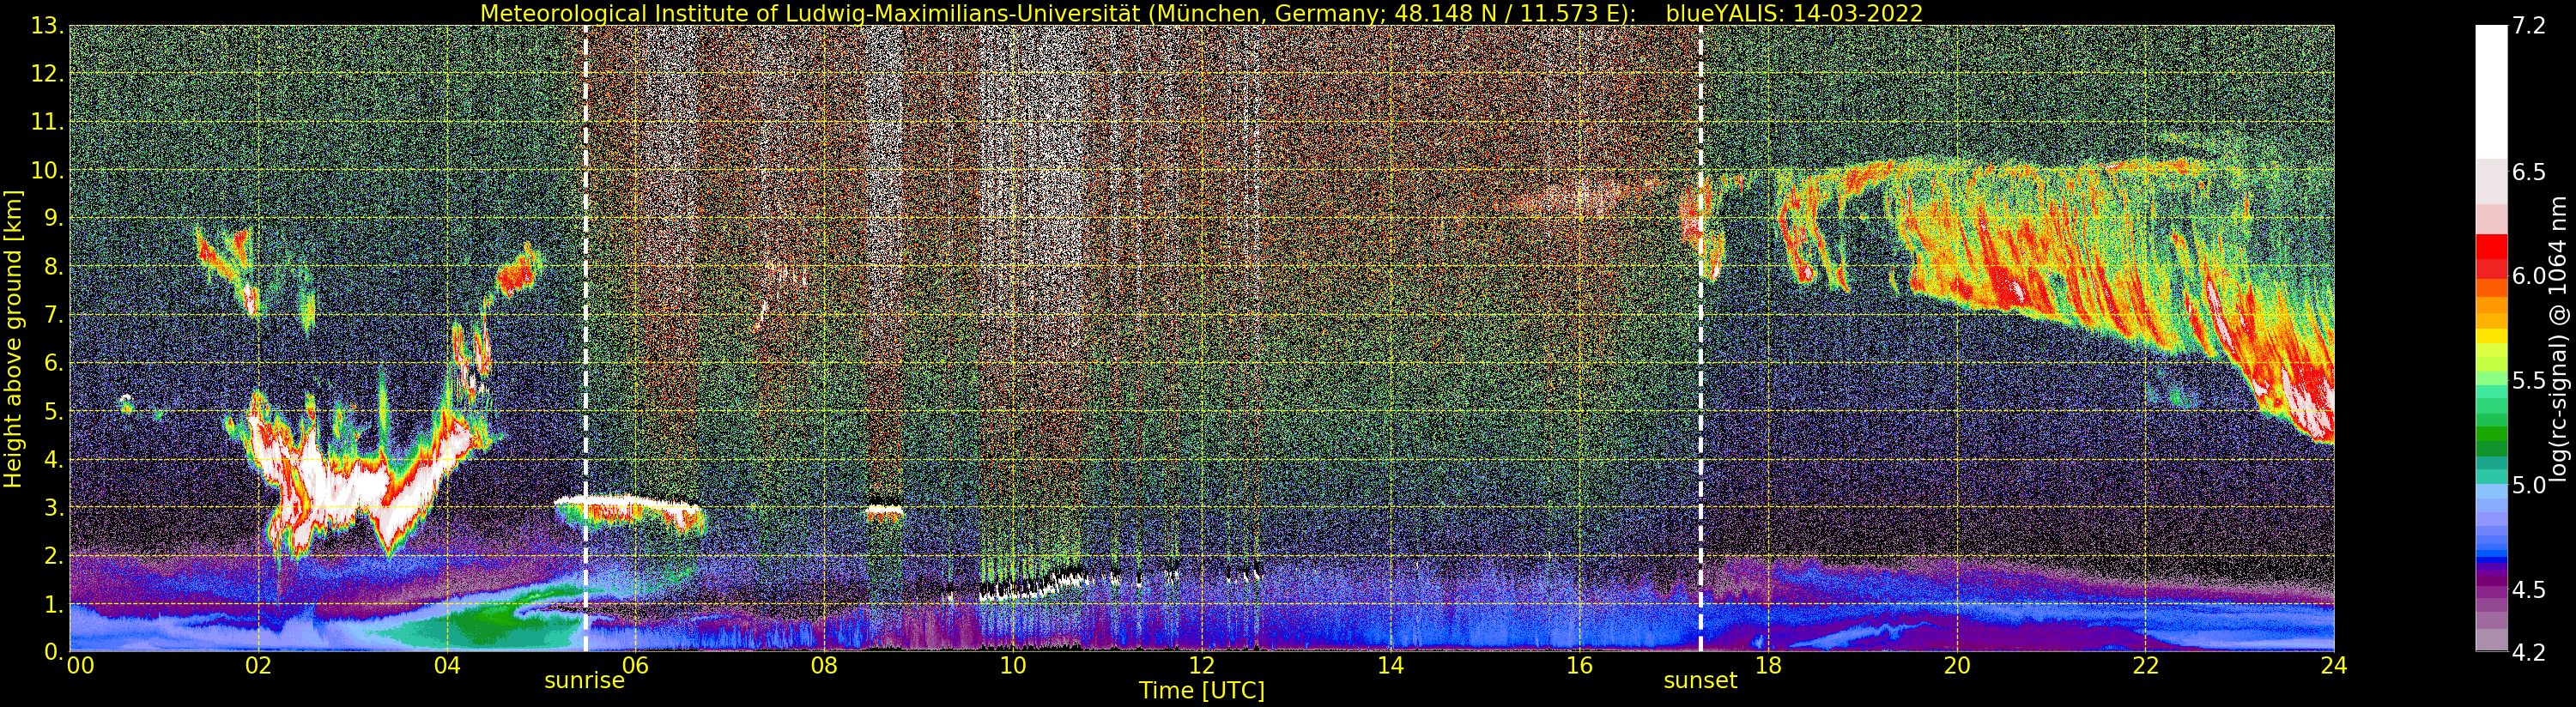Click the 02 tick label on time axis
This screenshot has height=707, width=2576.
pyautogui.click(x=258, y=665)
